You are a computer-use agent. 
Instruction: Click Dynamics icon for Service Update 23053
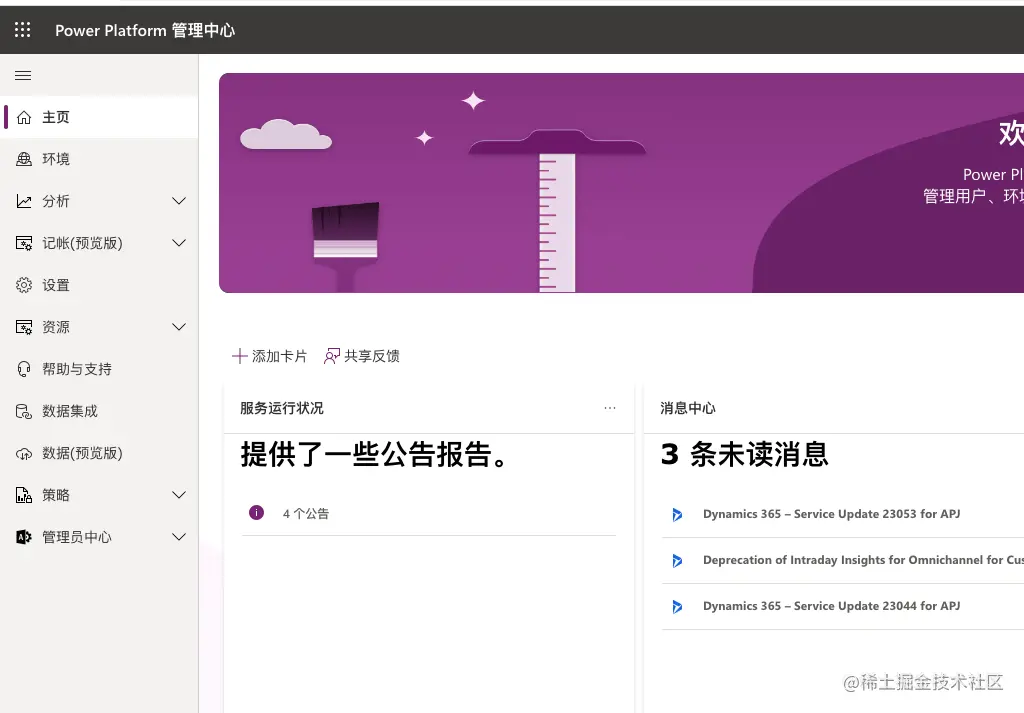[x=677, y=515]
